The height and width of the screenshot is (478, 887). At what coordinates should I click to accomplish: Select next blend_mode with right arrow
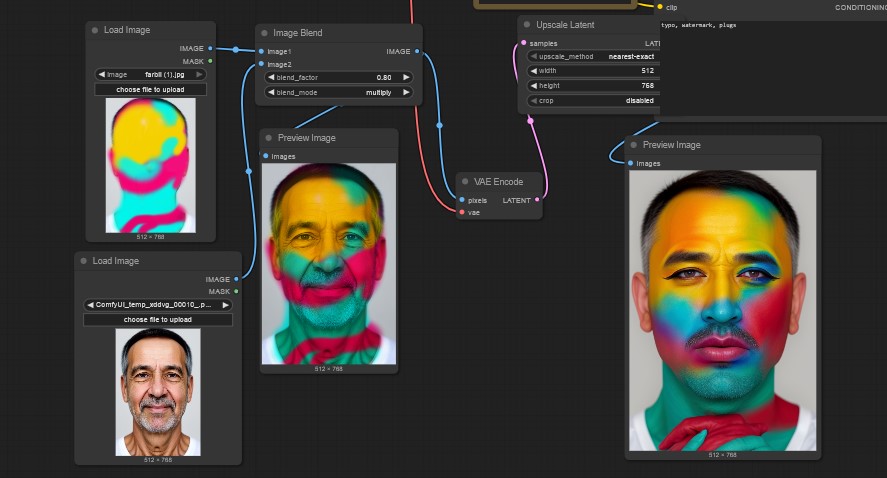(406, 92)
